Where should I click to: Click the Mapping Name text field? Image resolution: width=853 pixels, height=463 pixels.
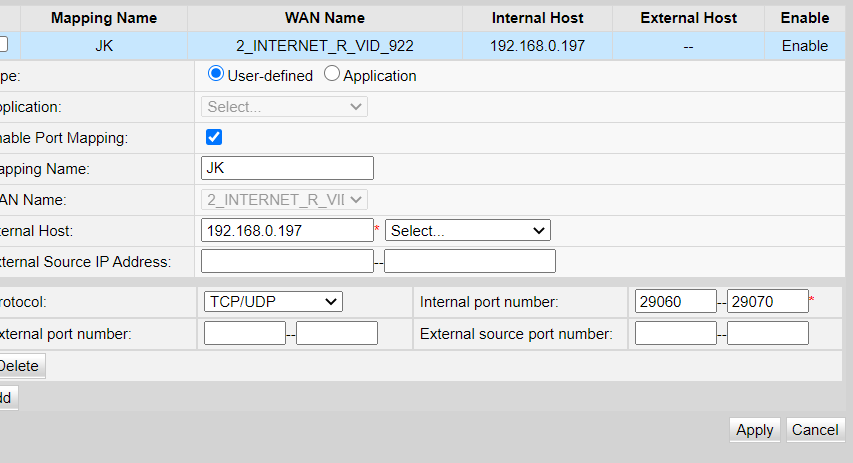(287, 168)
